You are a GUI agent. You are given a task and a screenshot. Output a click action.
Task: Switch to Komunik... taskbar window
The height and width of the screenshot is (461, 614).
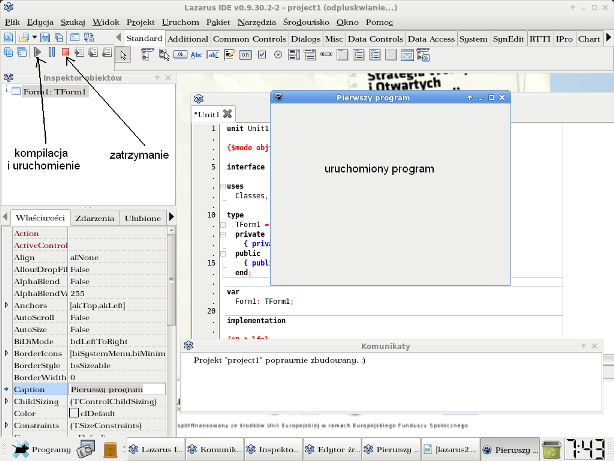tap(215, 449)
